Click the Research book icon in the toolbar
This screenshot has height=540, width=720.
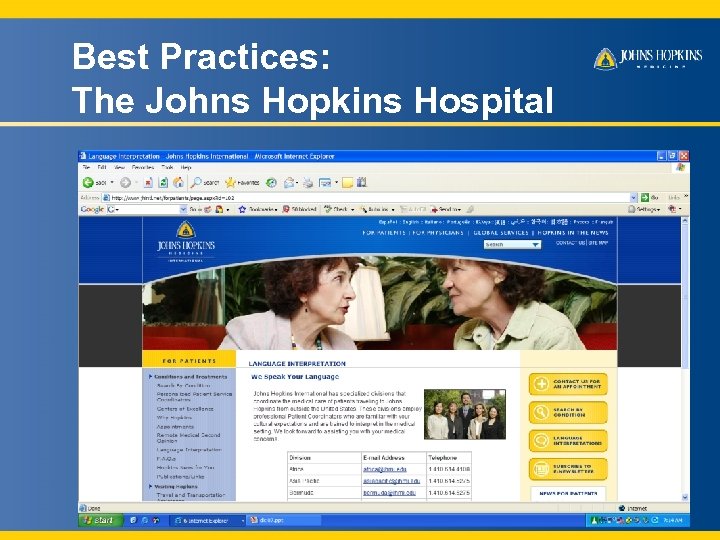point(362,183)
